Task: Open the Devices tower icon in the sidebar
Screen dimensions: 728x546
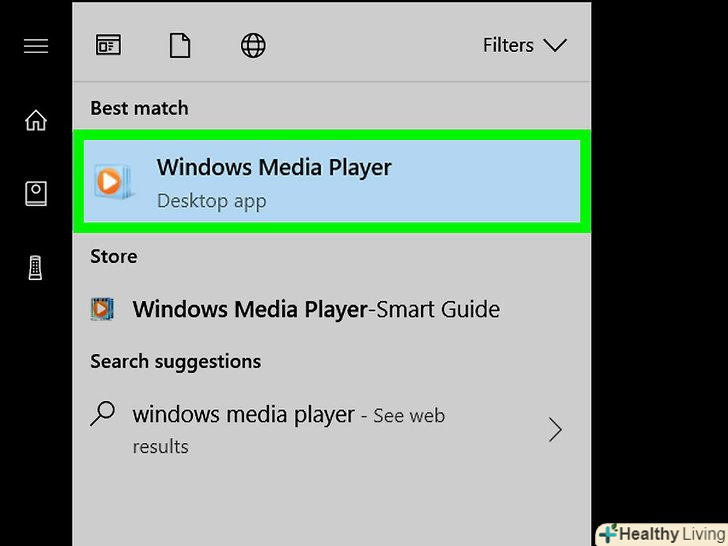Action: click(x=35, y=267)
